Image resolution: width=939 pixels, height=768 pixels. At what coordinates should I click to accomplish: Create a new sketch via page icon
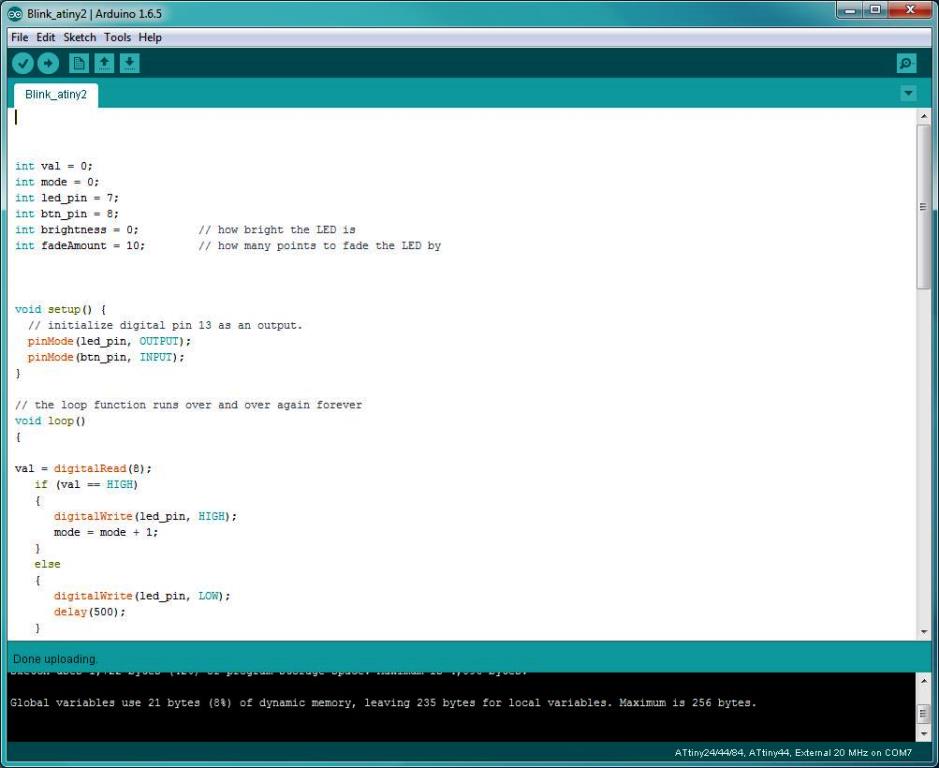point(78,63)
